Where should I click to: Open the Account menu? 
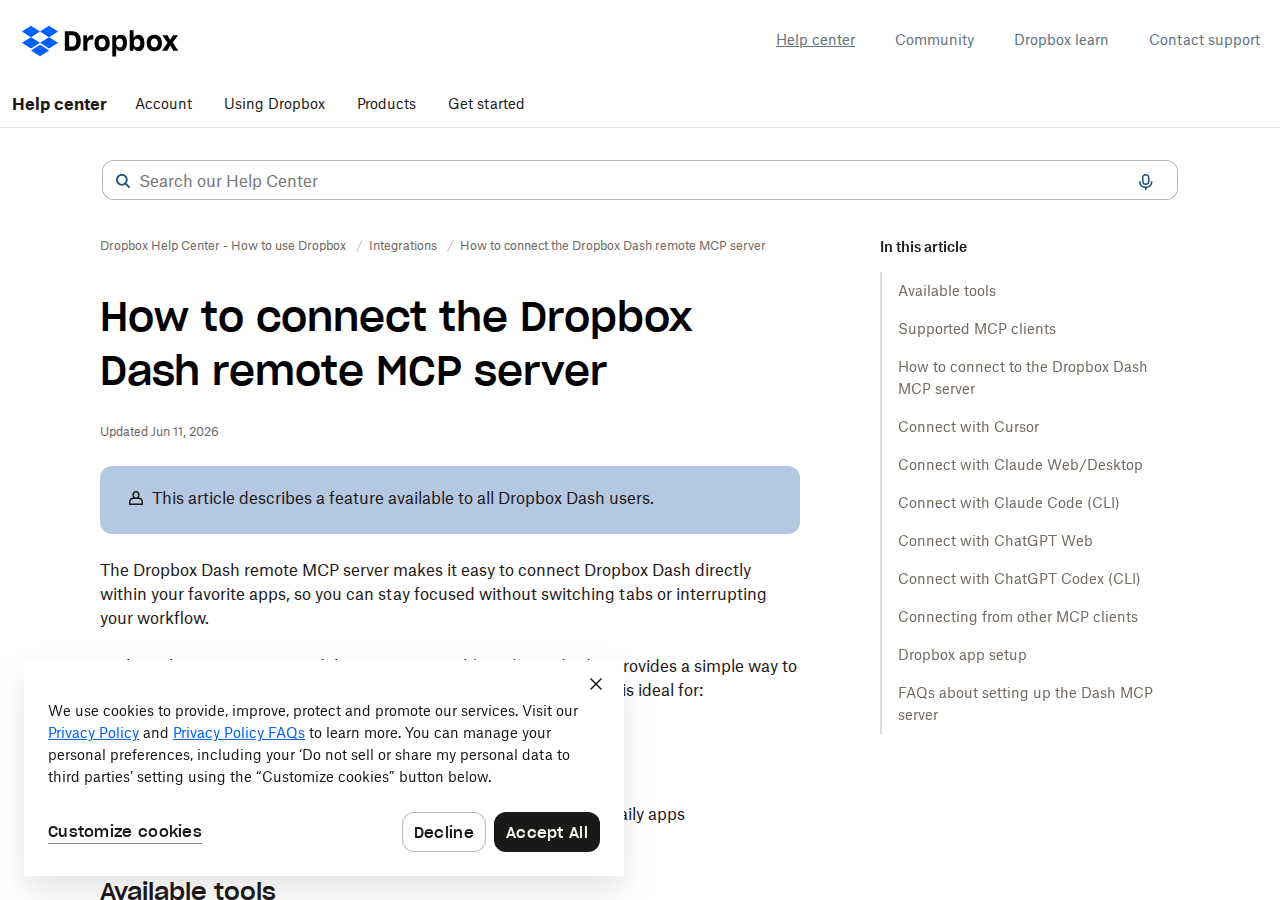pyautogui.click(x=164, y=104)
